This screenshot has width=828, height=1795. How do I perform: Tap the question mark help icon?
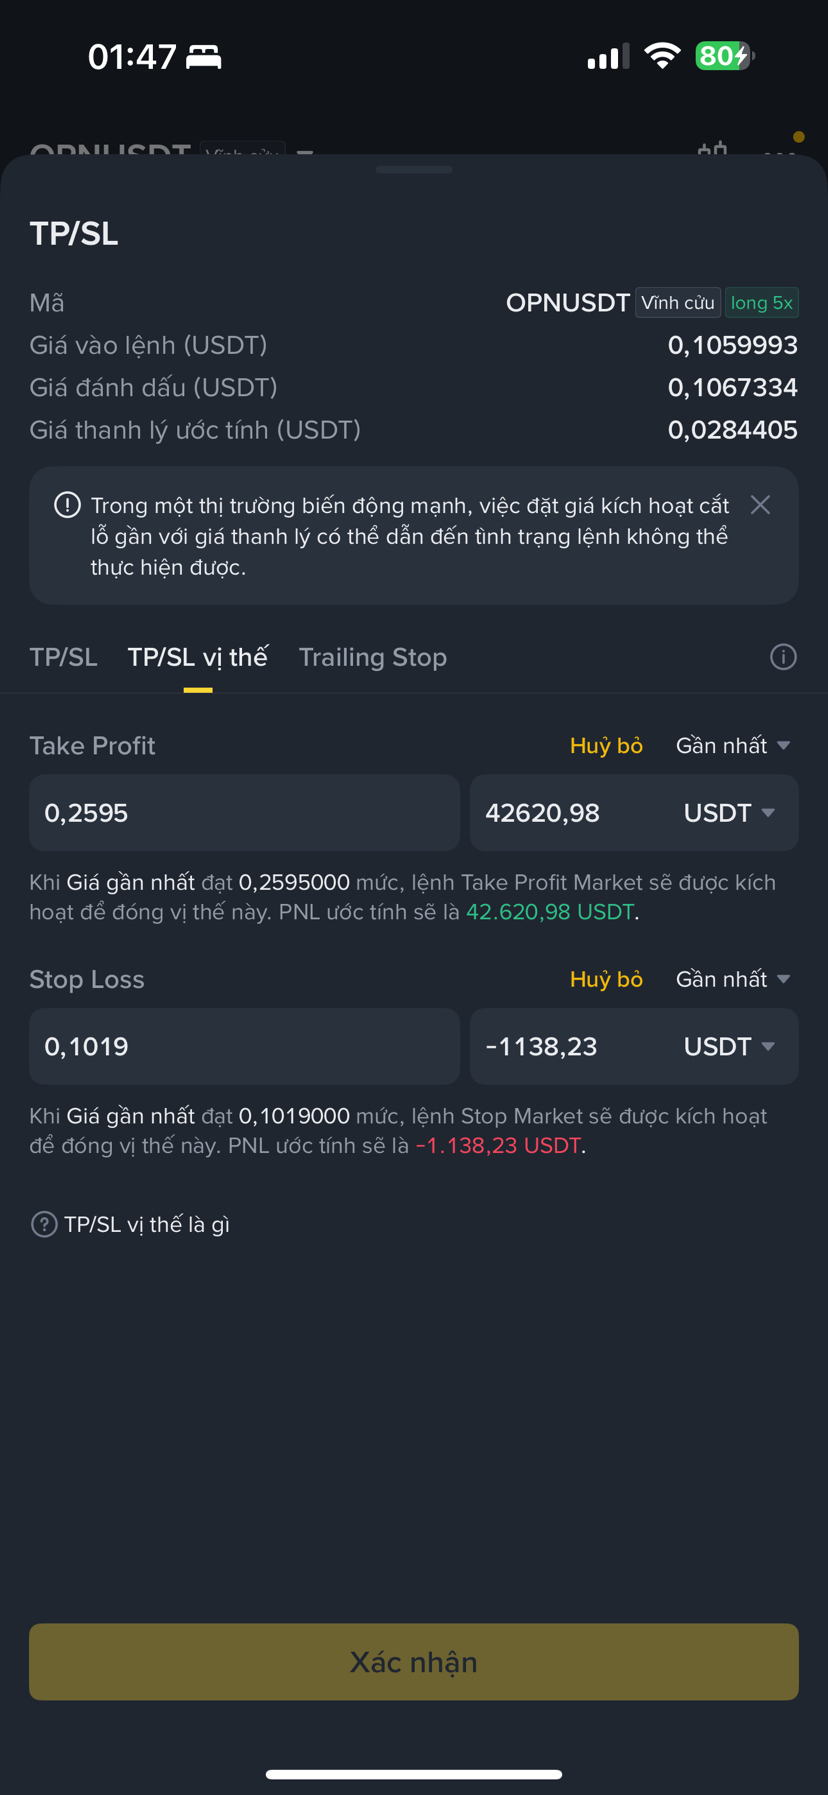click(44, 1224)
